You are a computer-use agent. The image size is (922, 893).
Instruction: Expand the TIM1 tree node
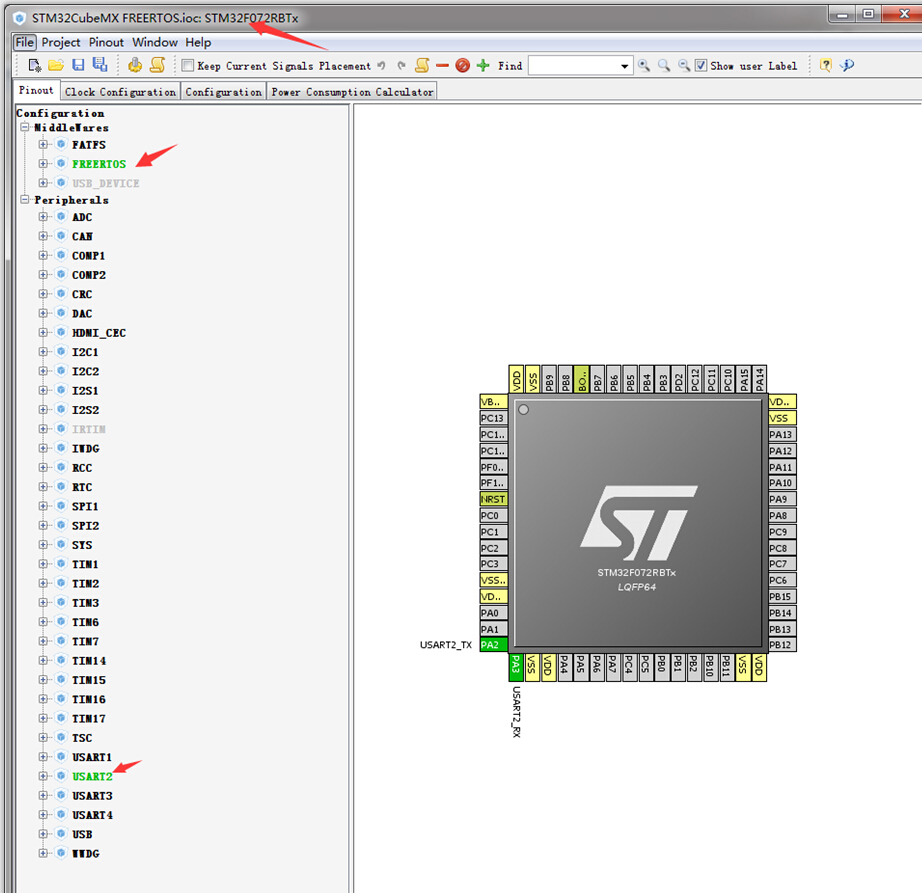tap(43, 564)
